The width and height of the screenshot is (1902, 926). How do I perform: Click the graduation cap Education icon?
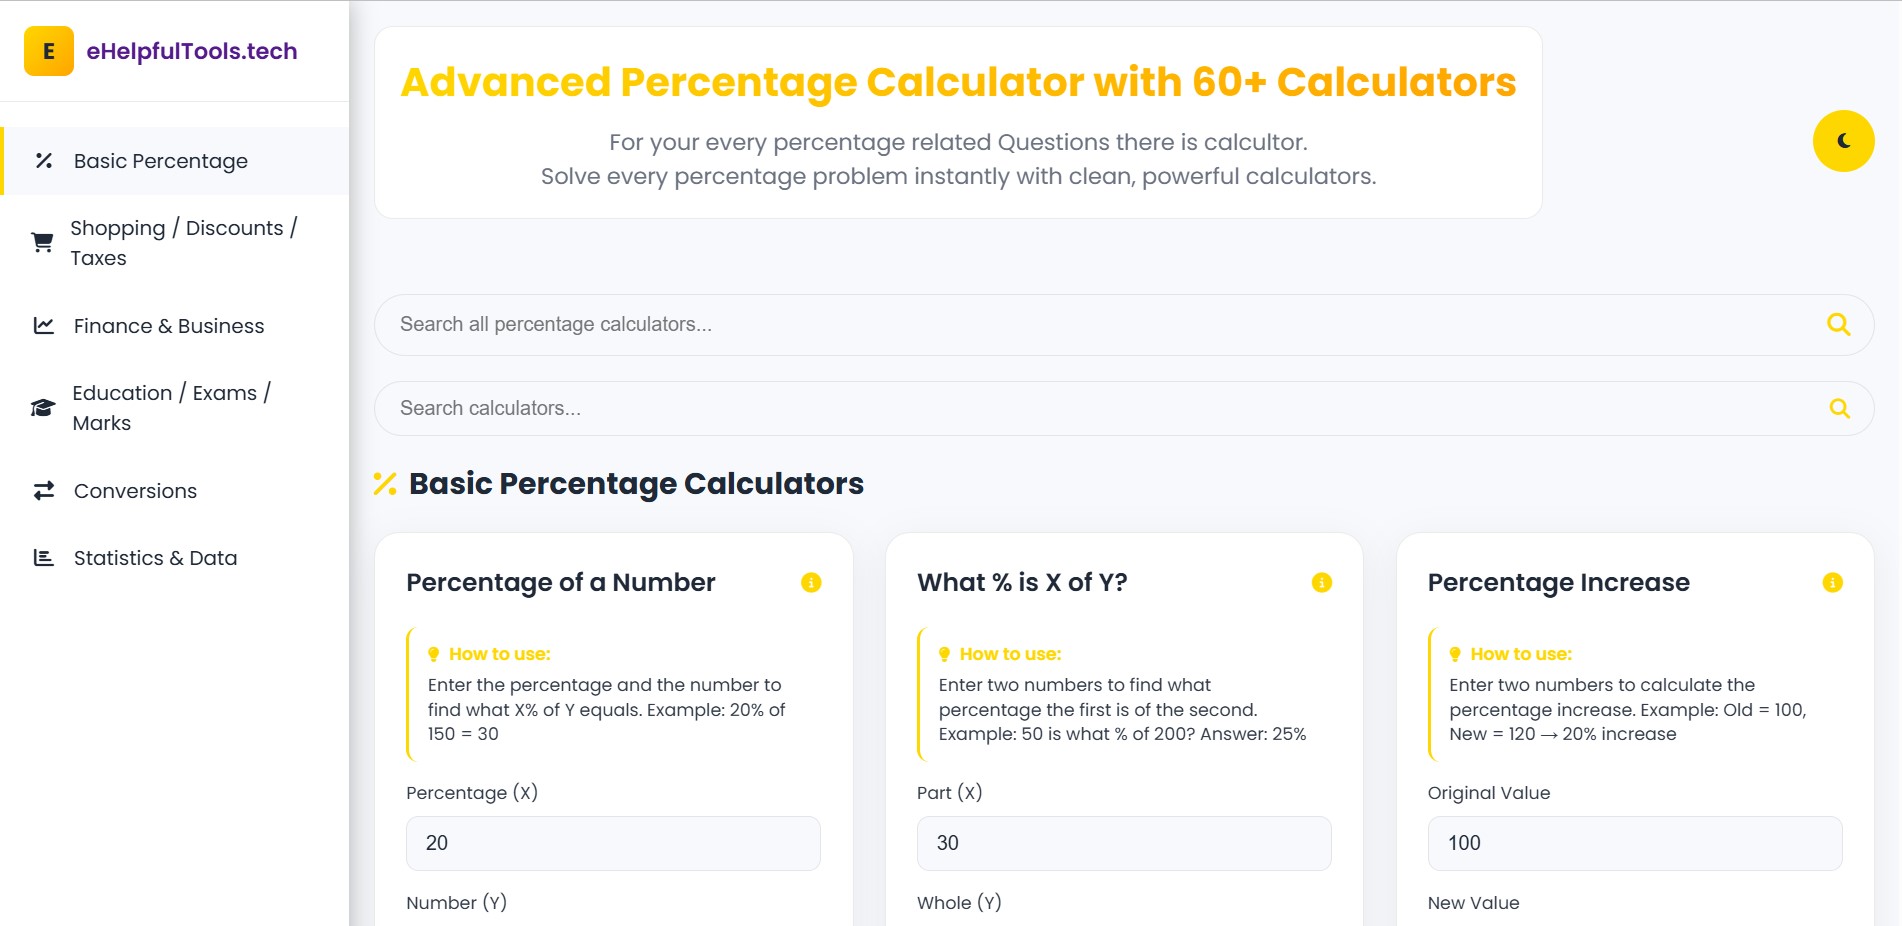[x=42, y=407]
